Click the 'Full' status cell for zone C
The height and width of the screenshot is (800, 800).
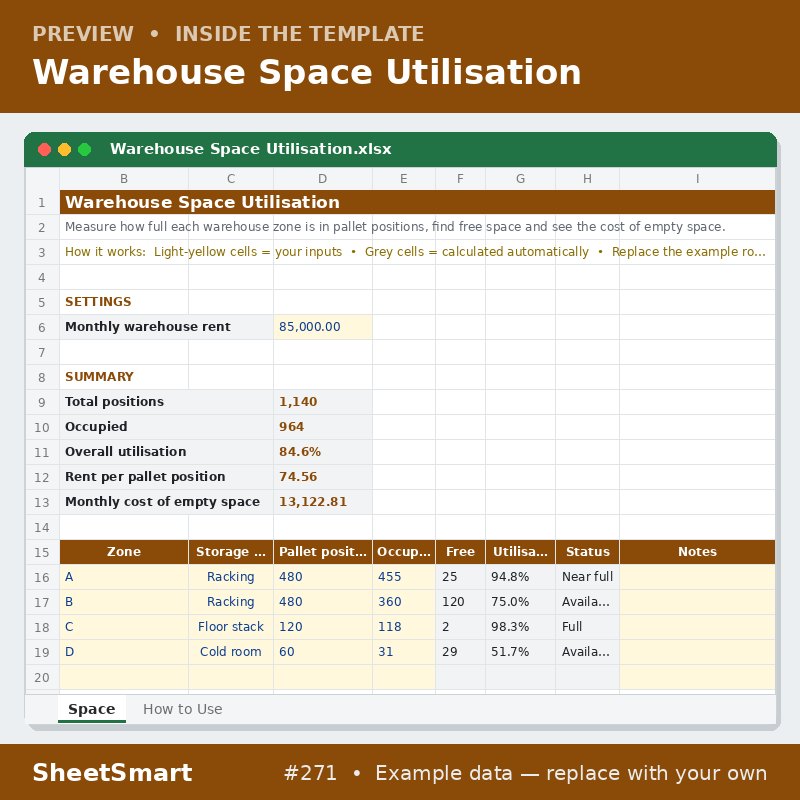click(x=587, y=627)
